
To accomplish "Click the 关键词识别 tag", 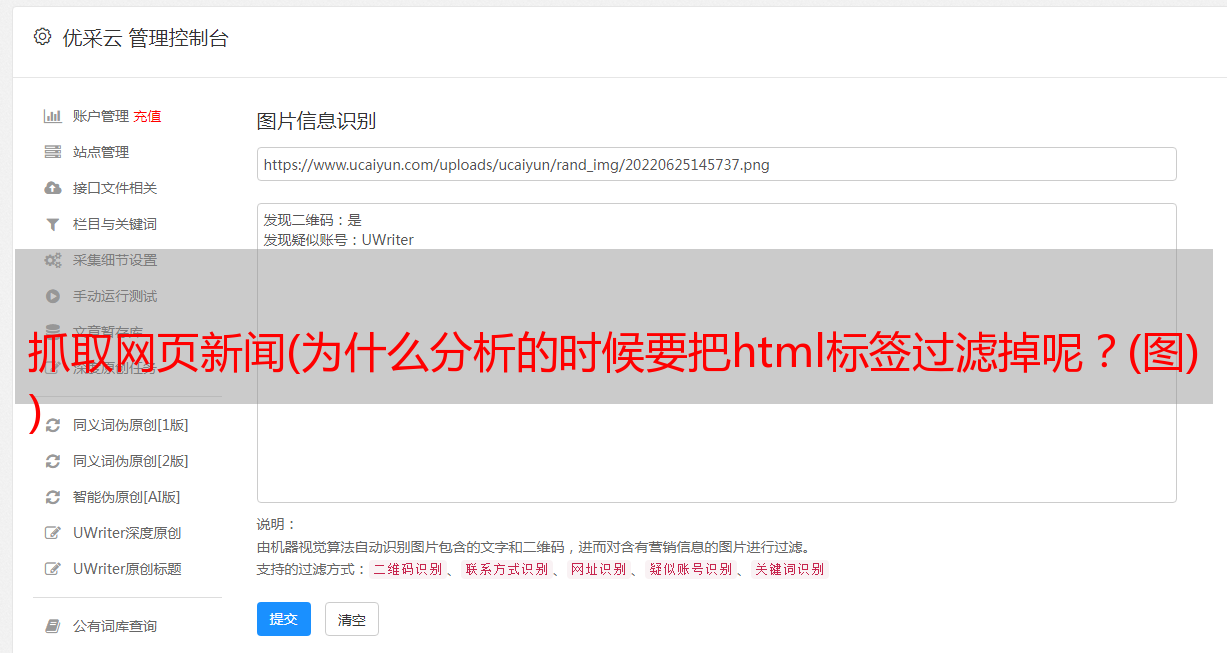I will [x=790, y=569].
